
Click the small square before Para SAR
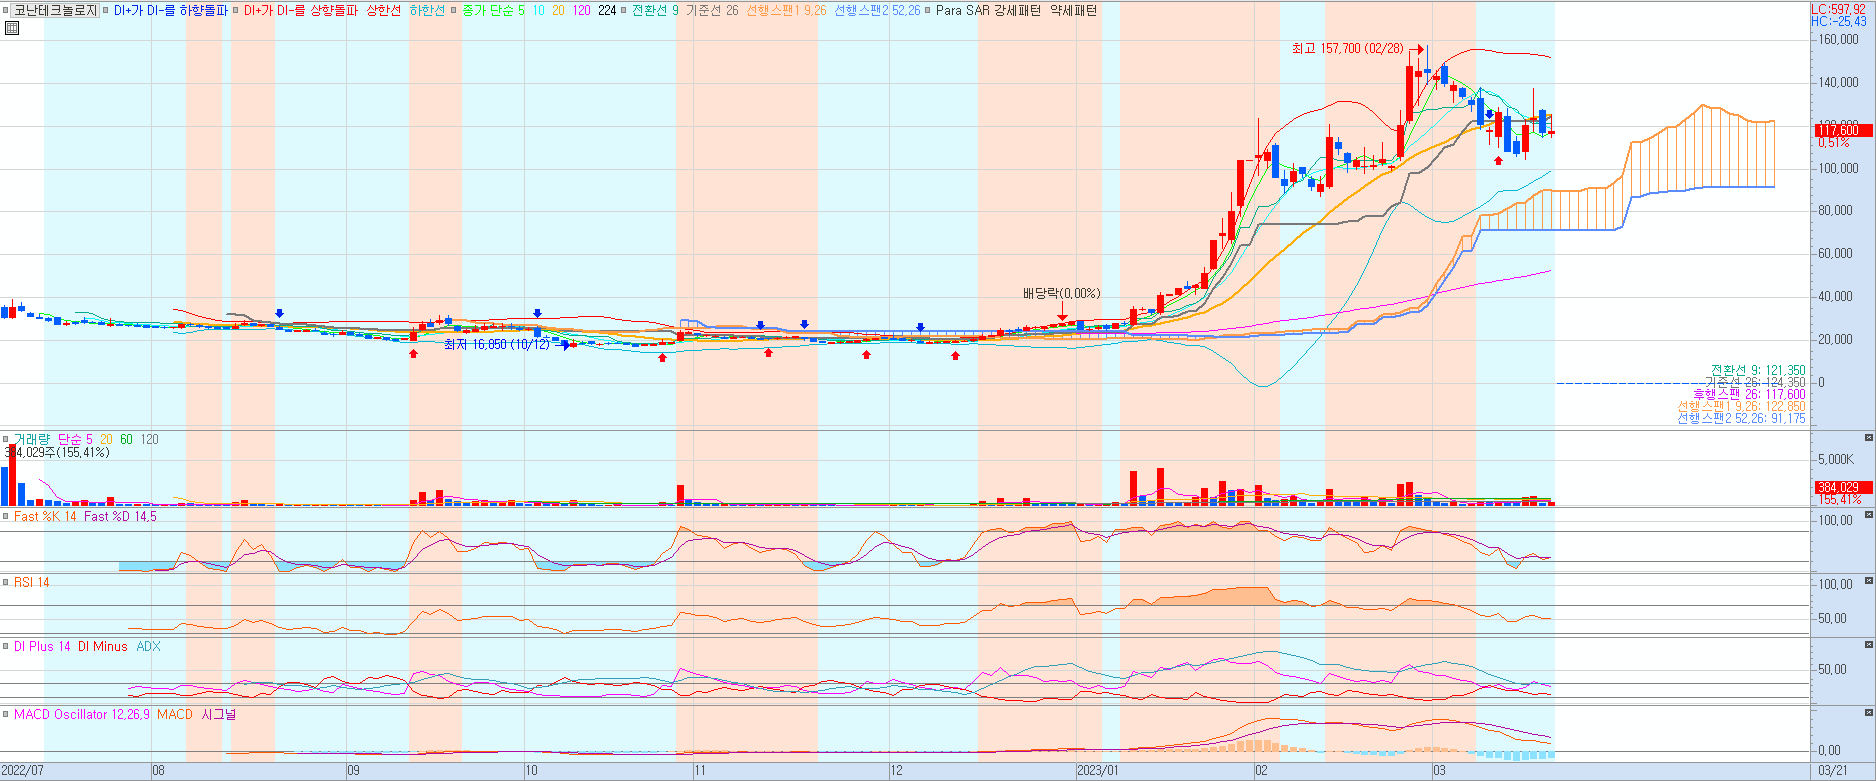tap(927, 11)
